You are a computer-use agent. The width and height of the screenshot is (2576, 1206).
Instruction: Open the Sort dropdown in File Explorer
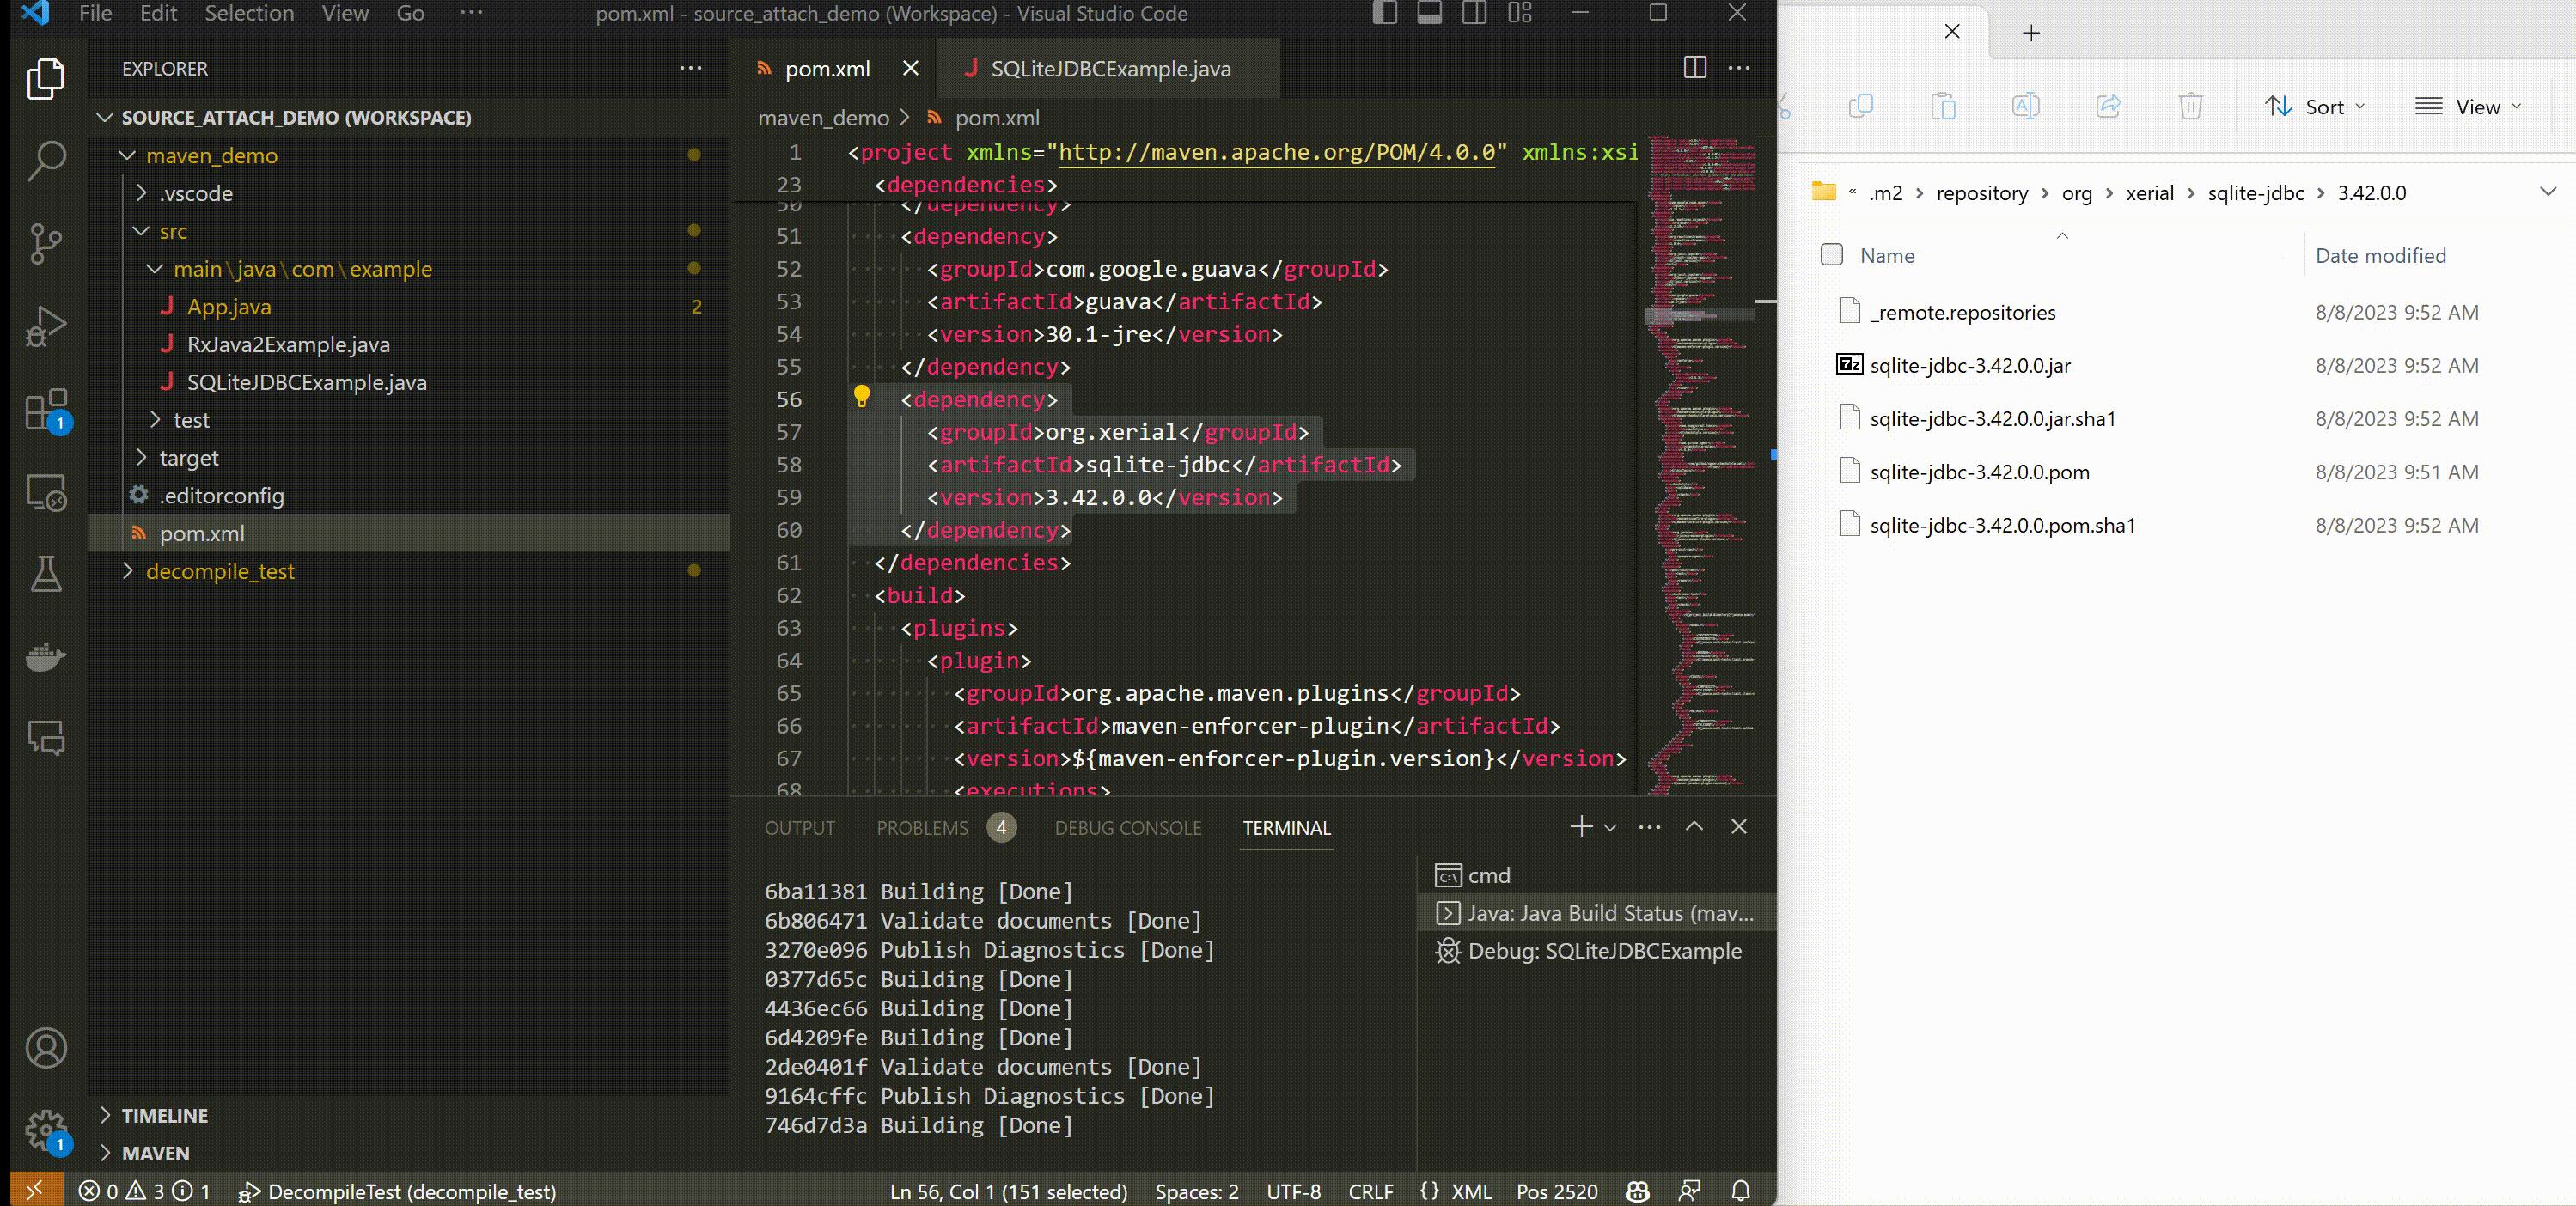coord(2315,106)
